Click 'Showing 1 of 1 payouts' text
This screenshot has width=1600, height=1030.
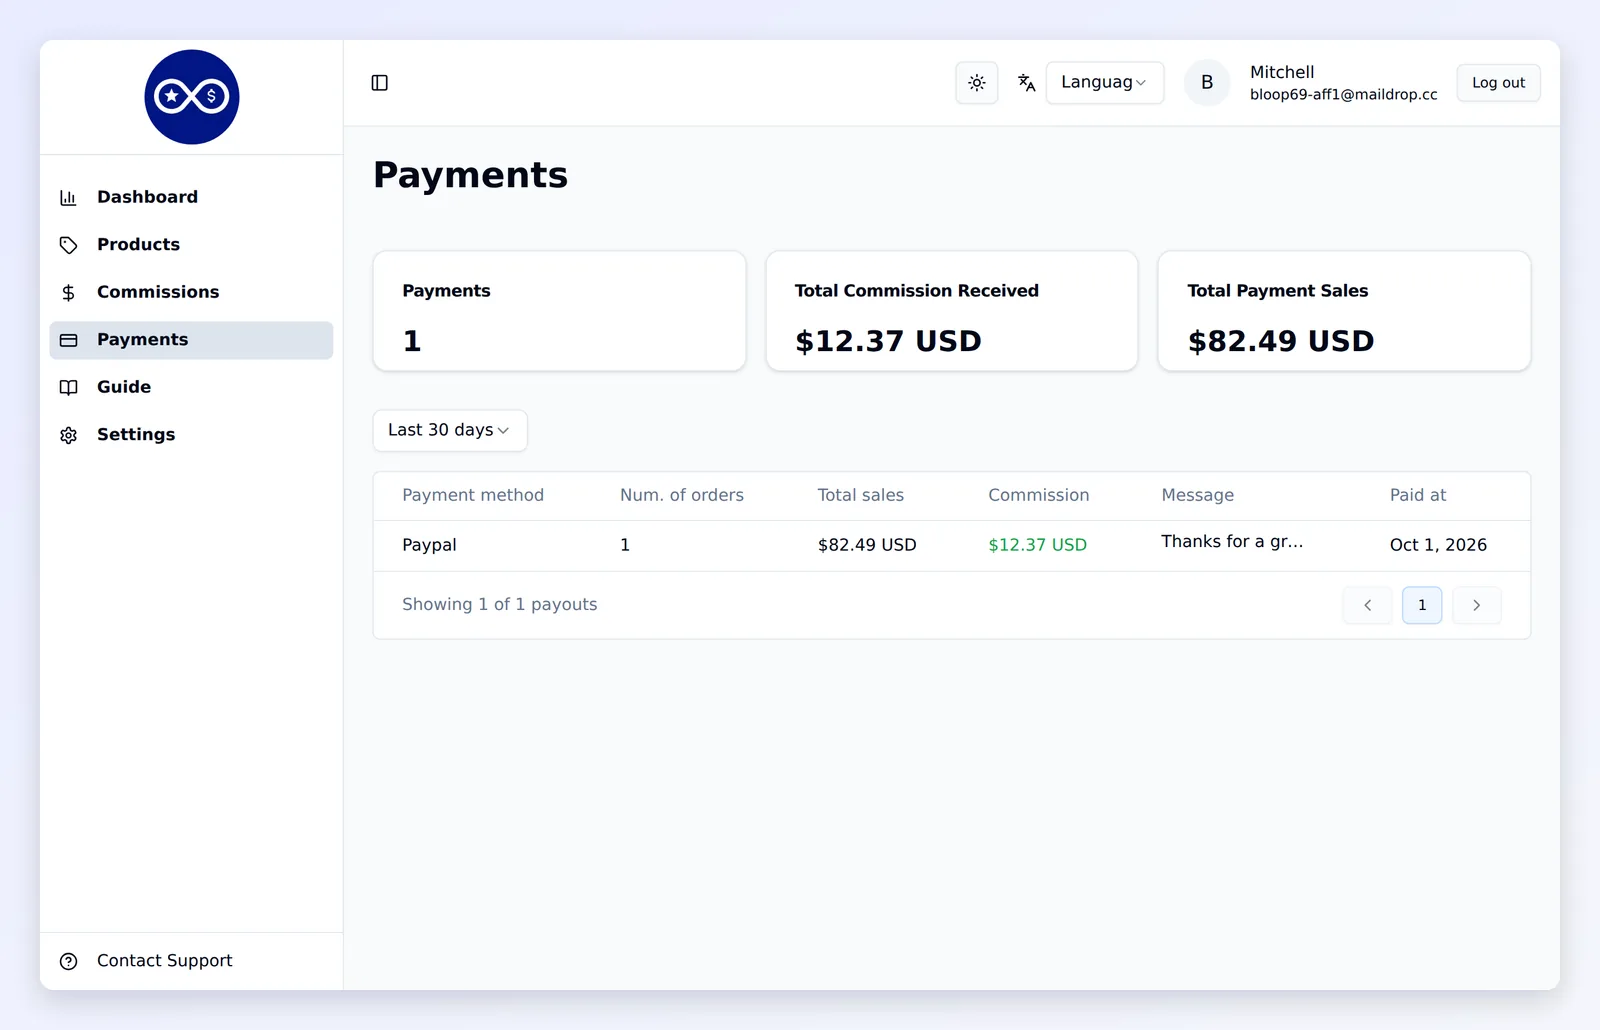pyautogui.click(x=500, y=605)
